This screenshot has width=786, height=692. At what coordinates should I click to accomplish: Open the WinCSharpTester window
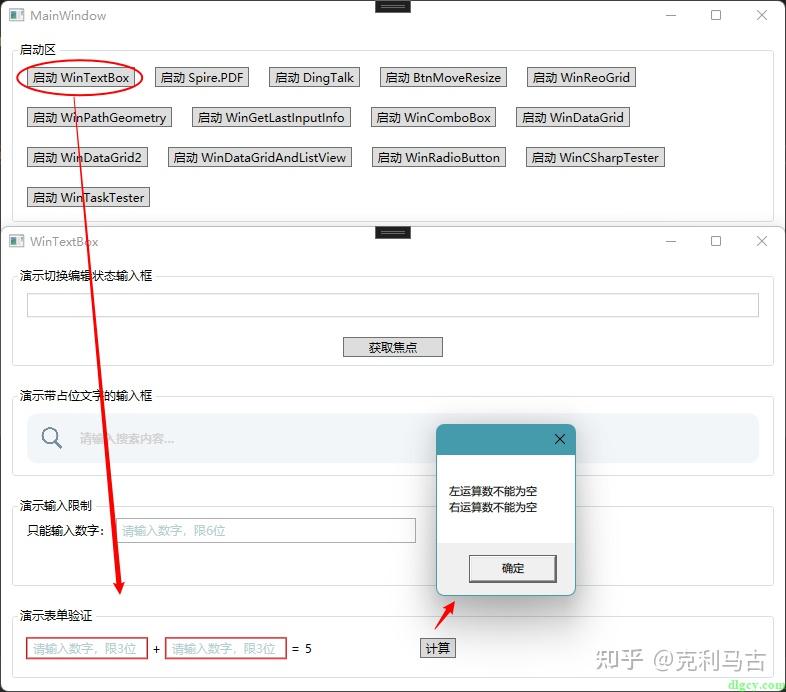click(595, 157)
